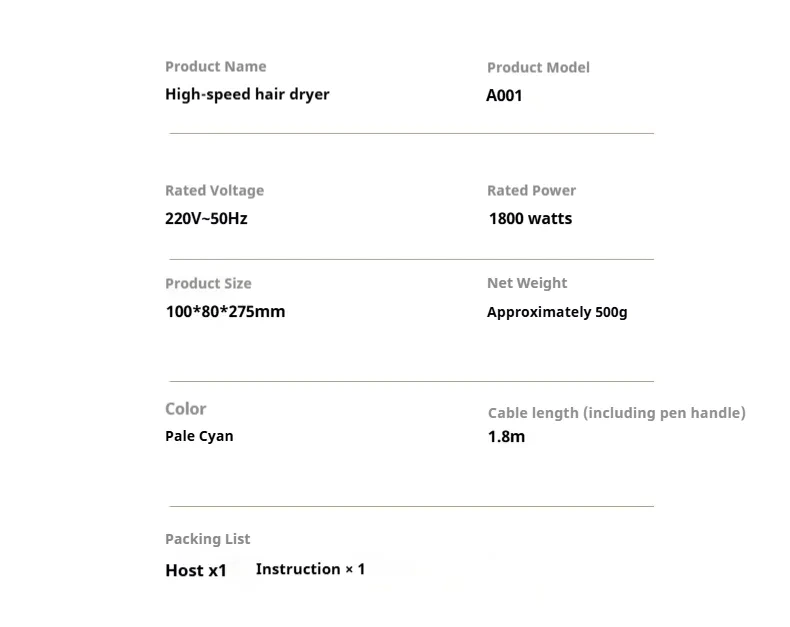Select the A001 model number

pyautogui.click(x=504, y=96)
